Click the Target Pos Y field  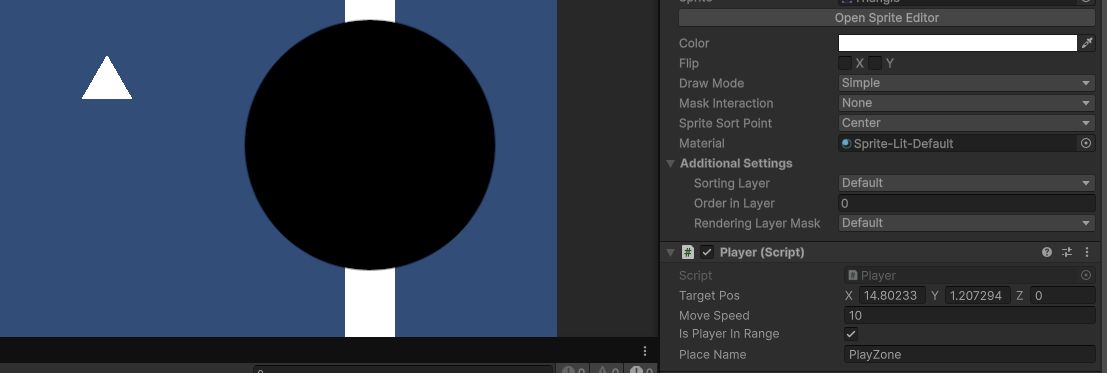coord(978,295)
